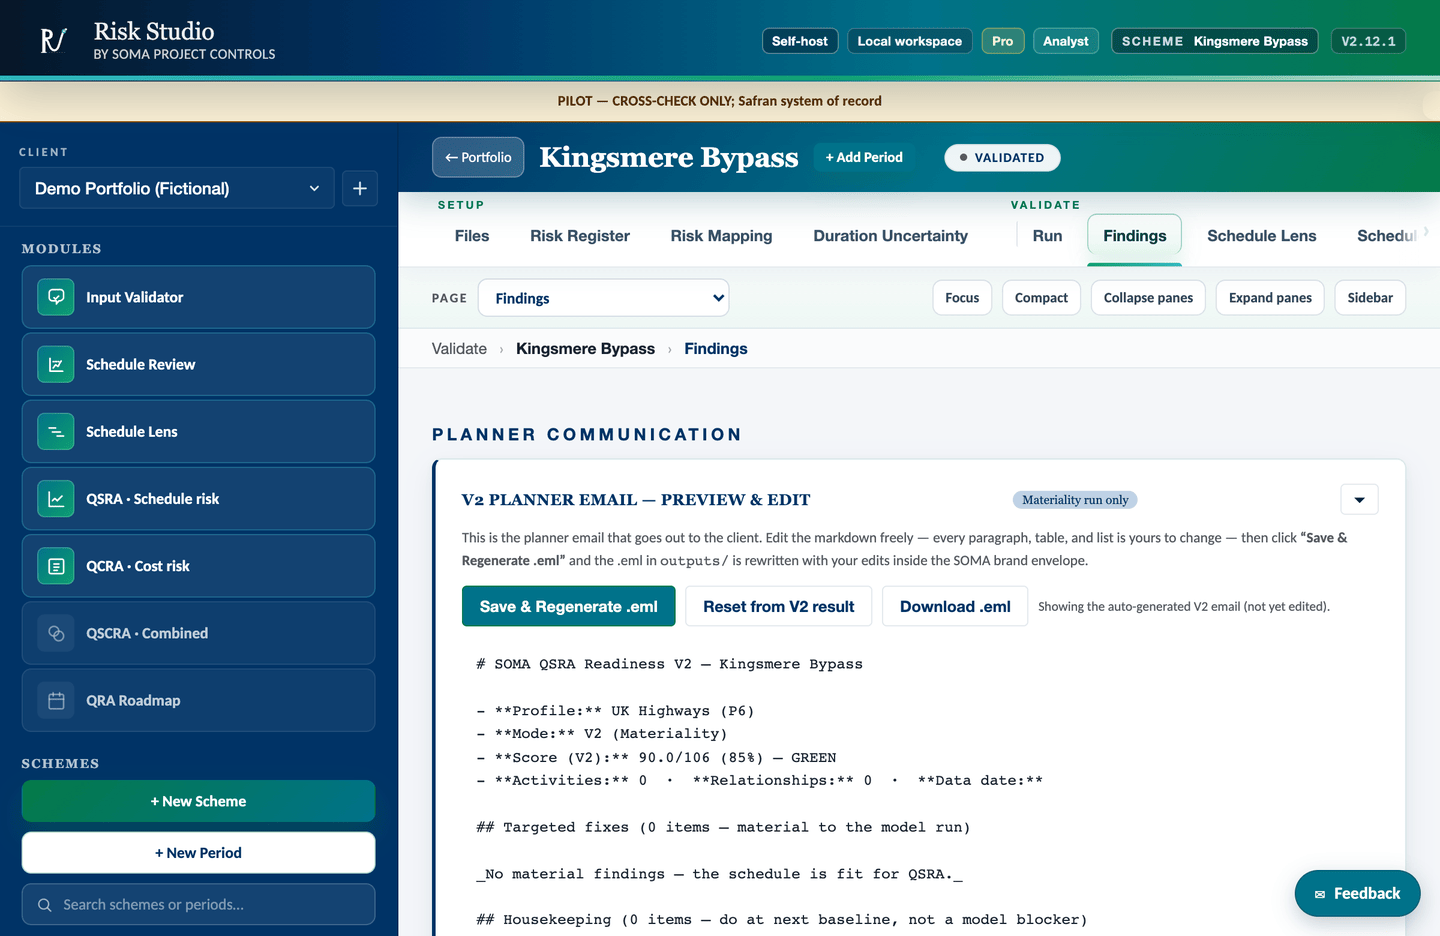Open the Input Validator module icon

point(56,297)
